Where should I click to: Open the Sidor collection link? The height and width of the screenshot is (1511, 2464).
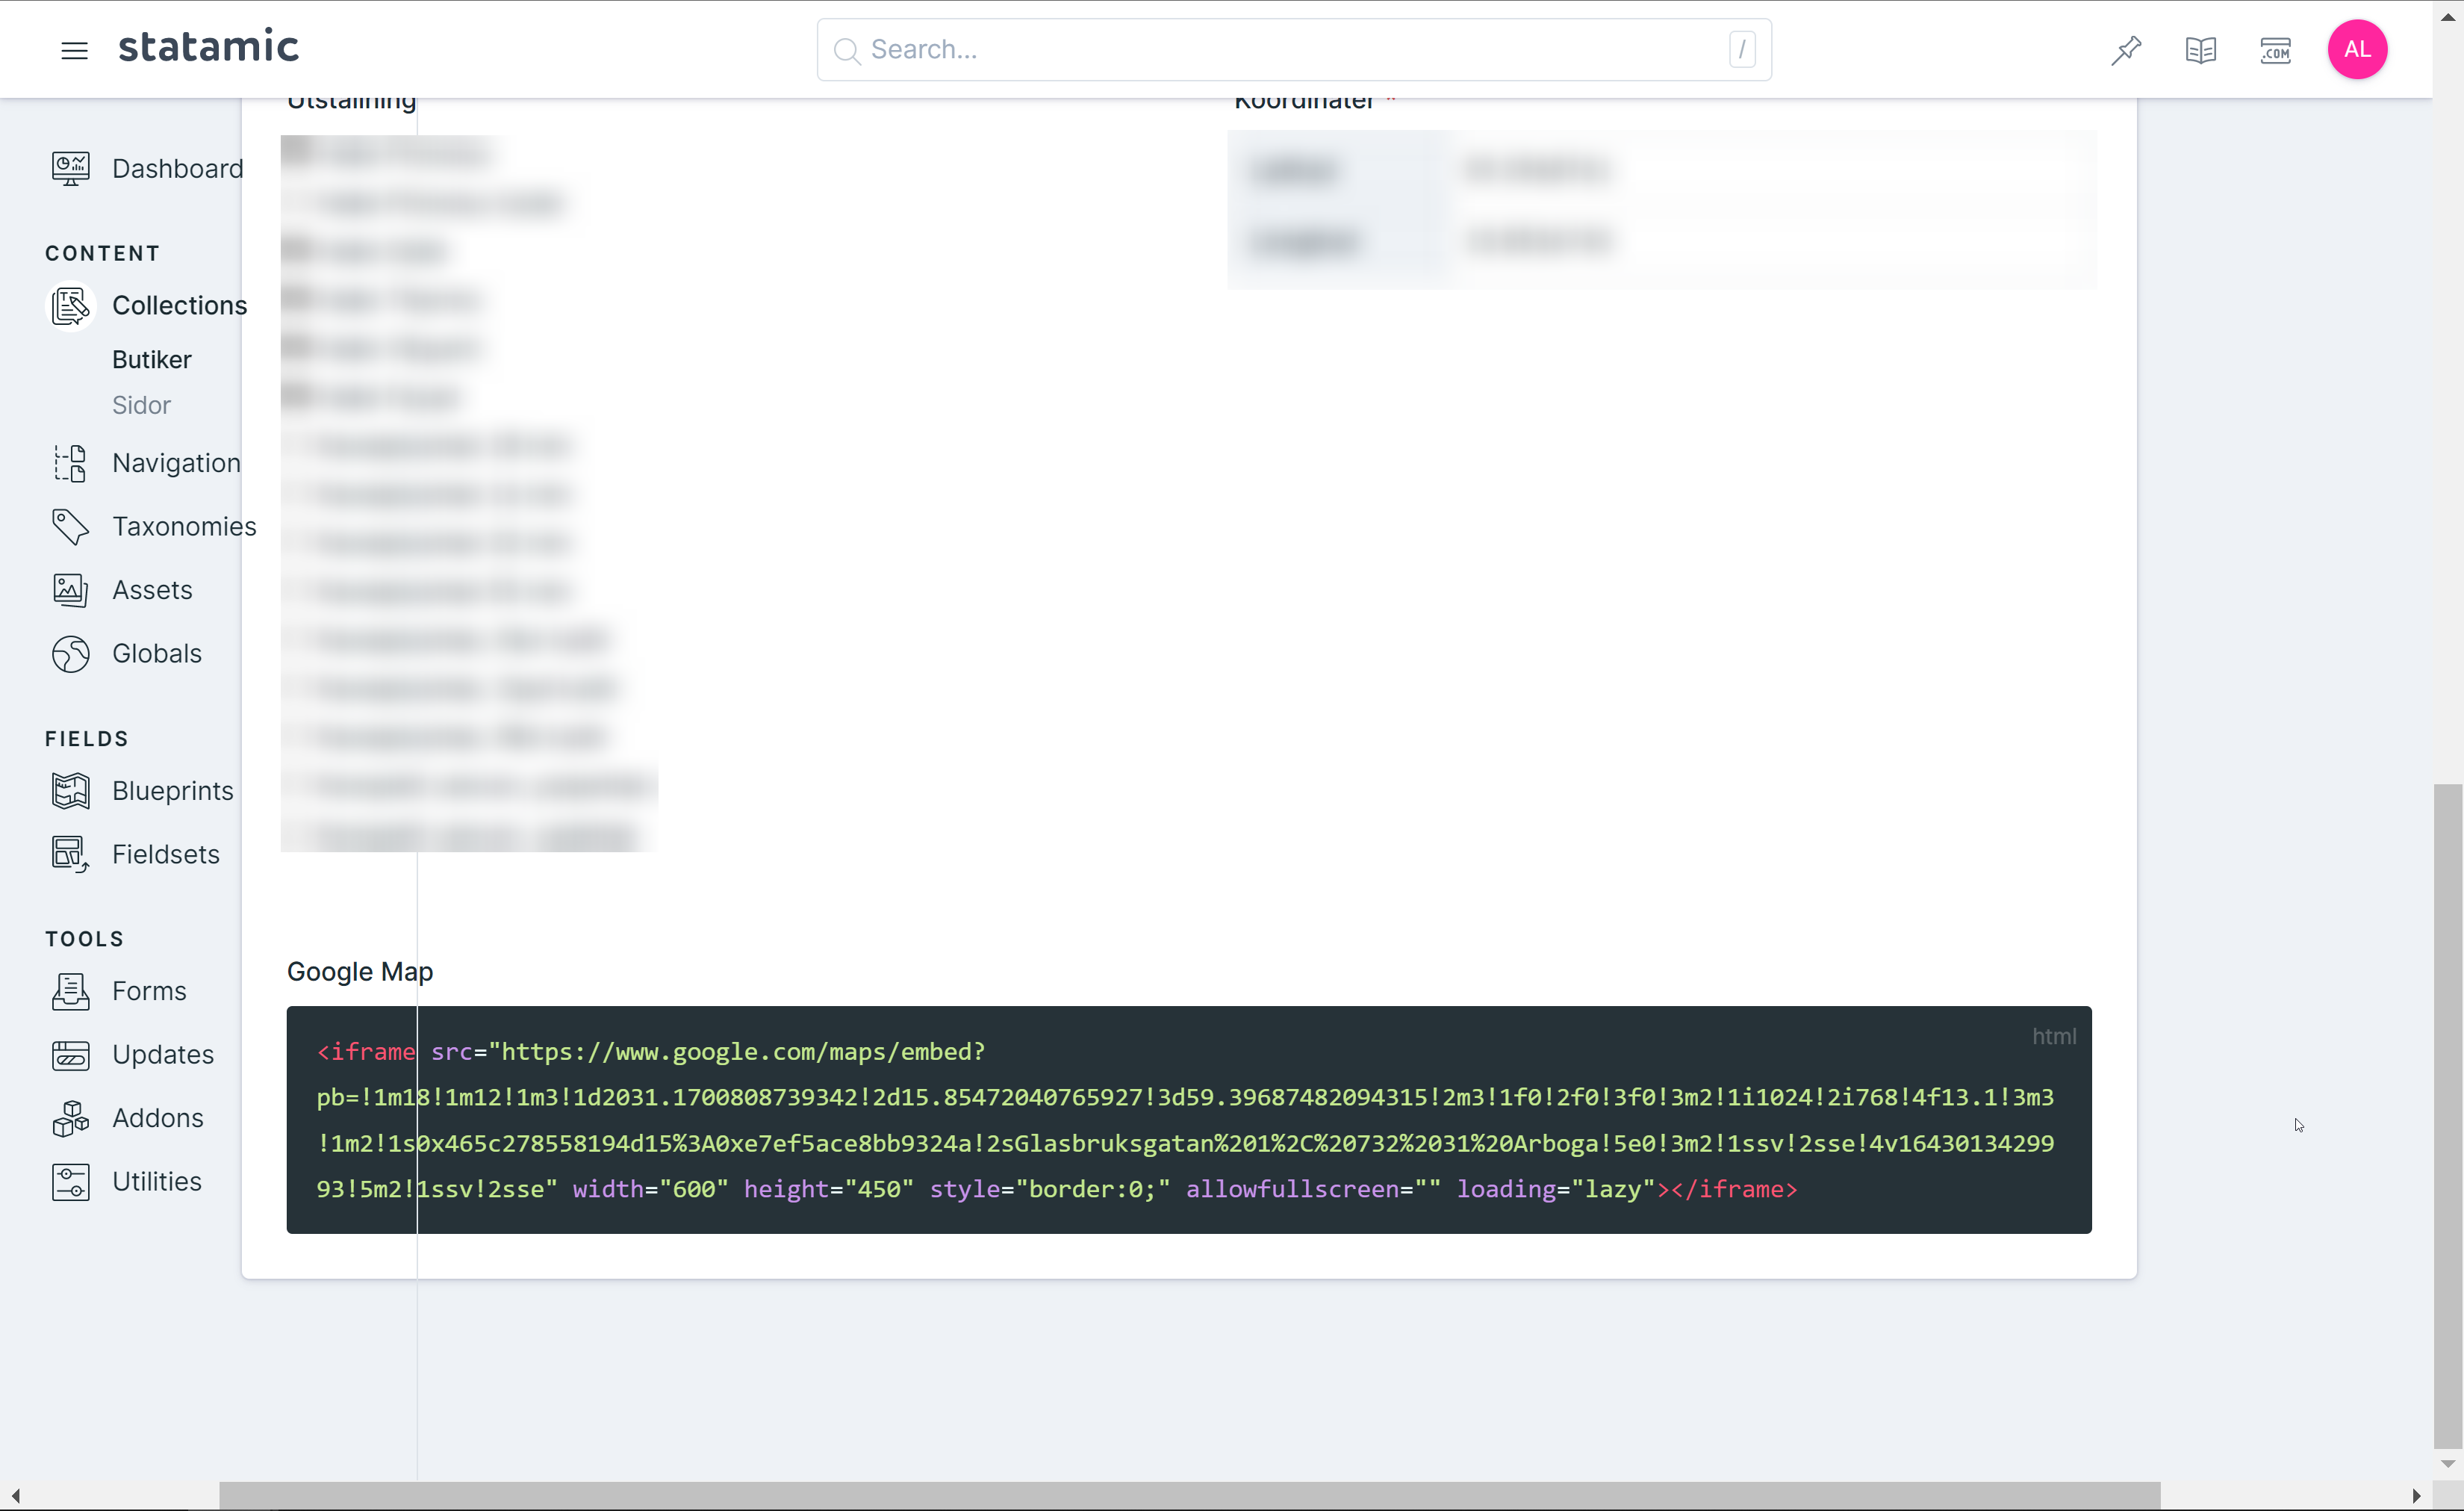[x=141, y=405]
